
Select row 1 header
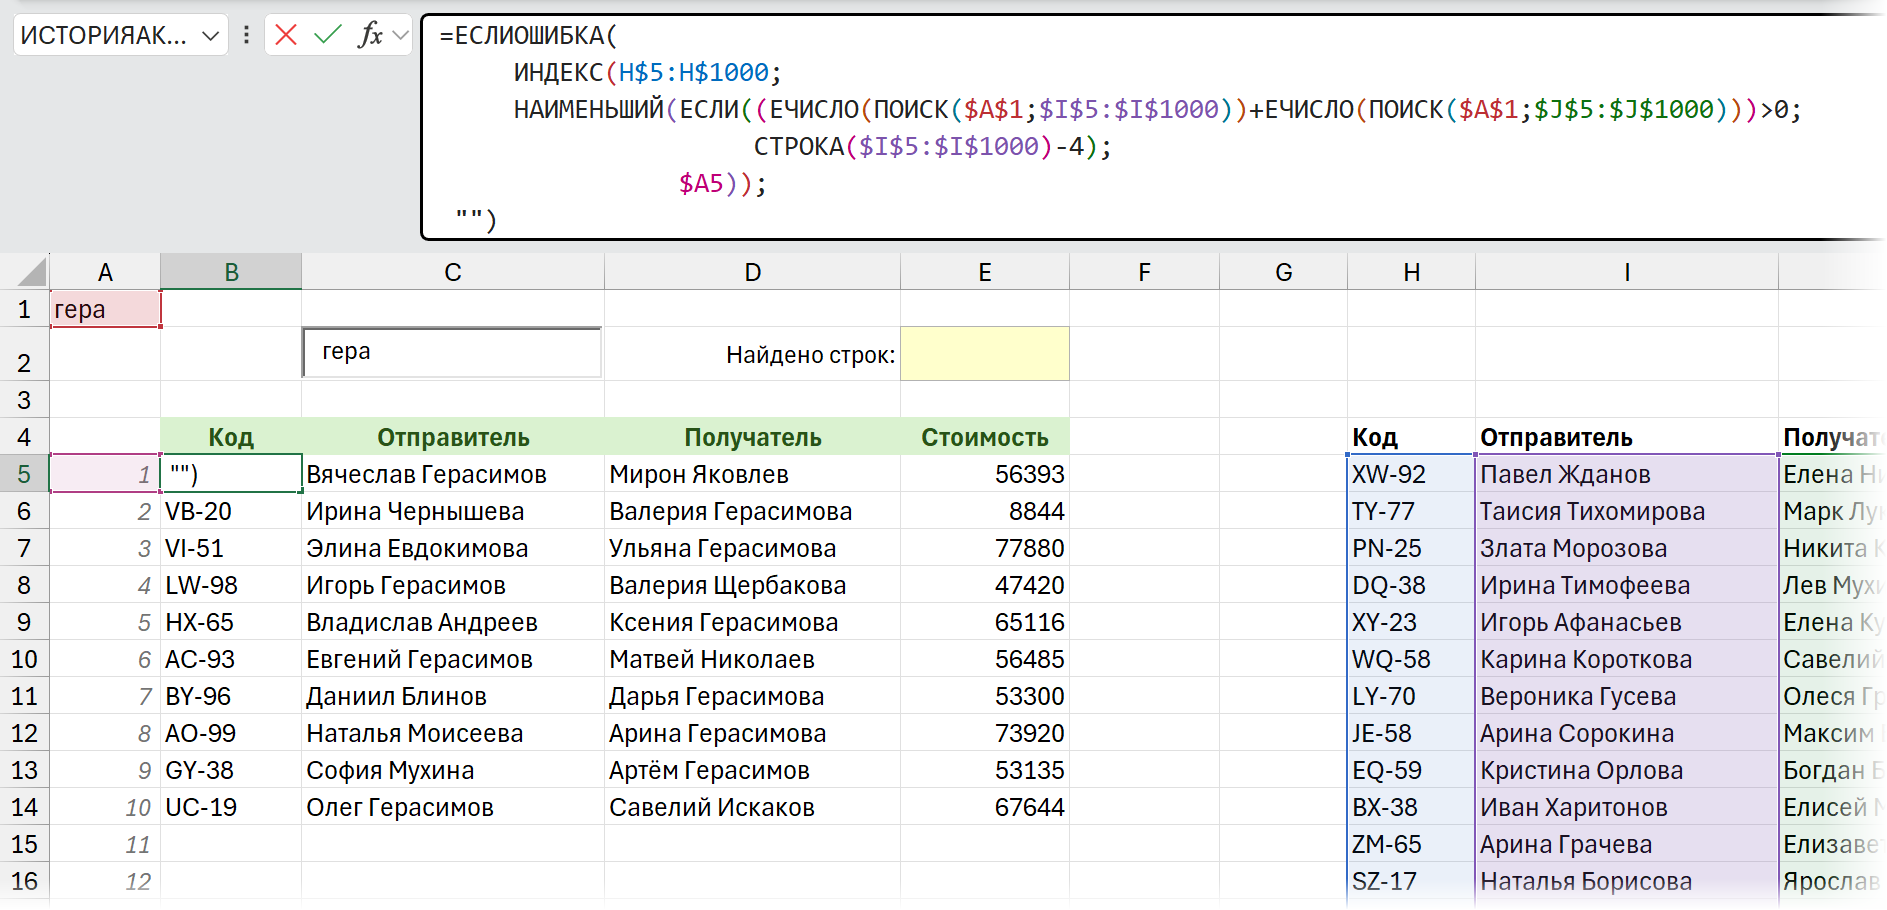click(x=24, y=309)
